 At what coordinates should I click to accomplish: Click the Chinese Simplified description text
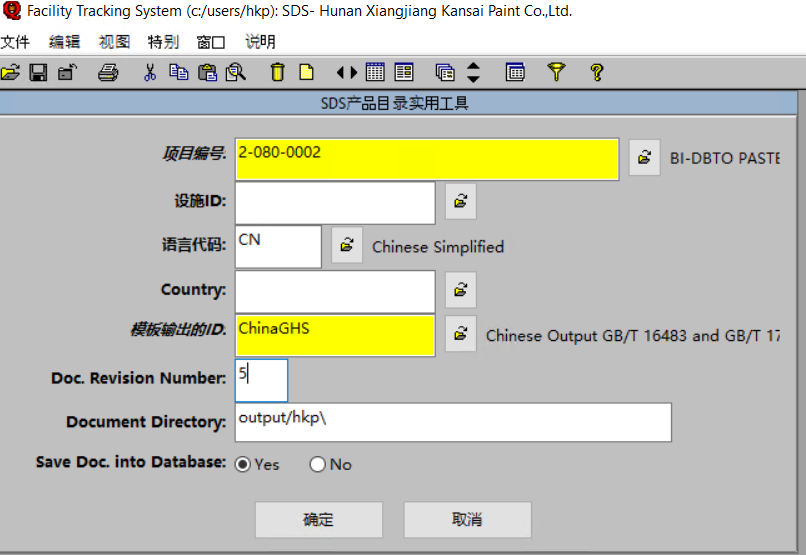(438, 247)
